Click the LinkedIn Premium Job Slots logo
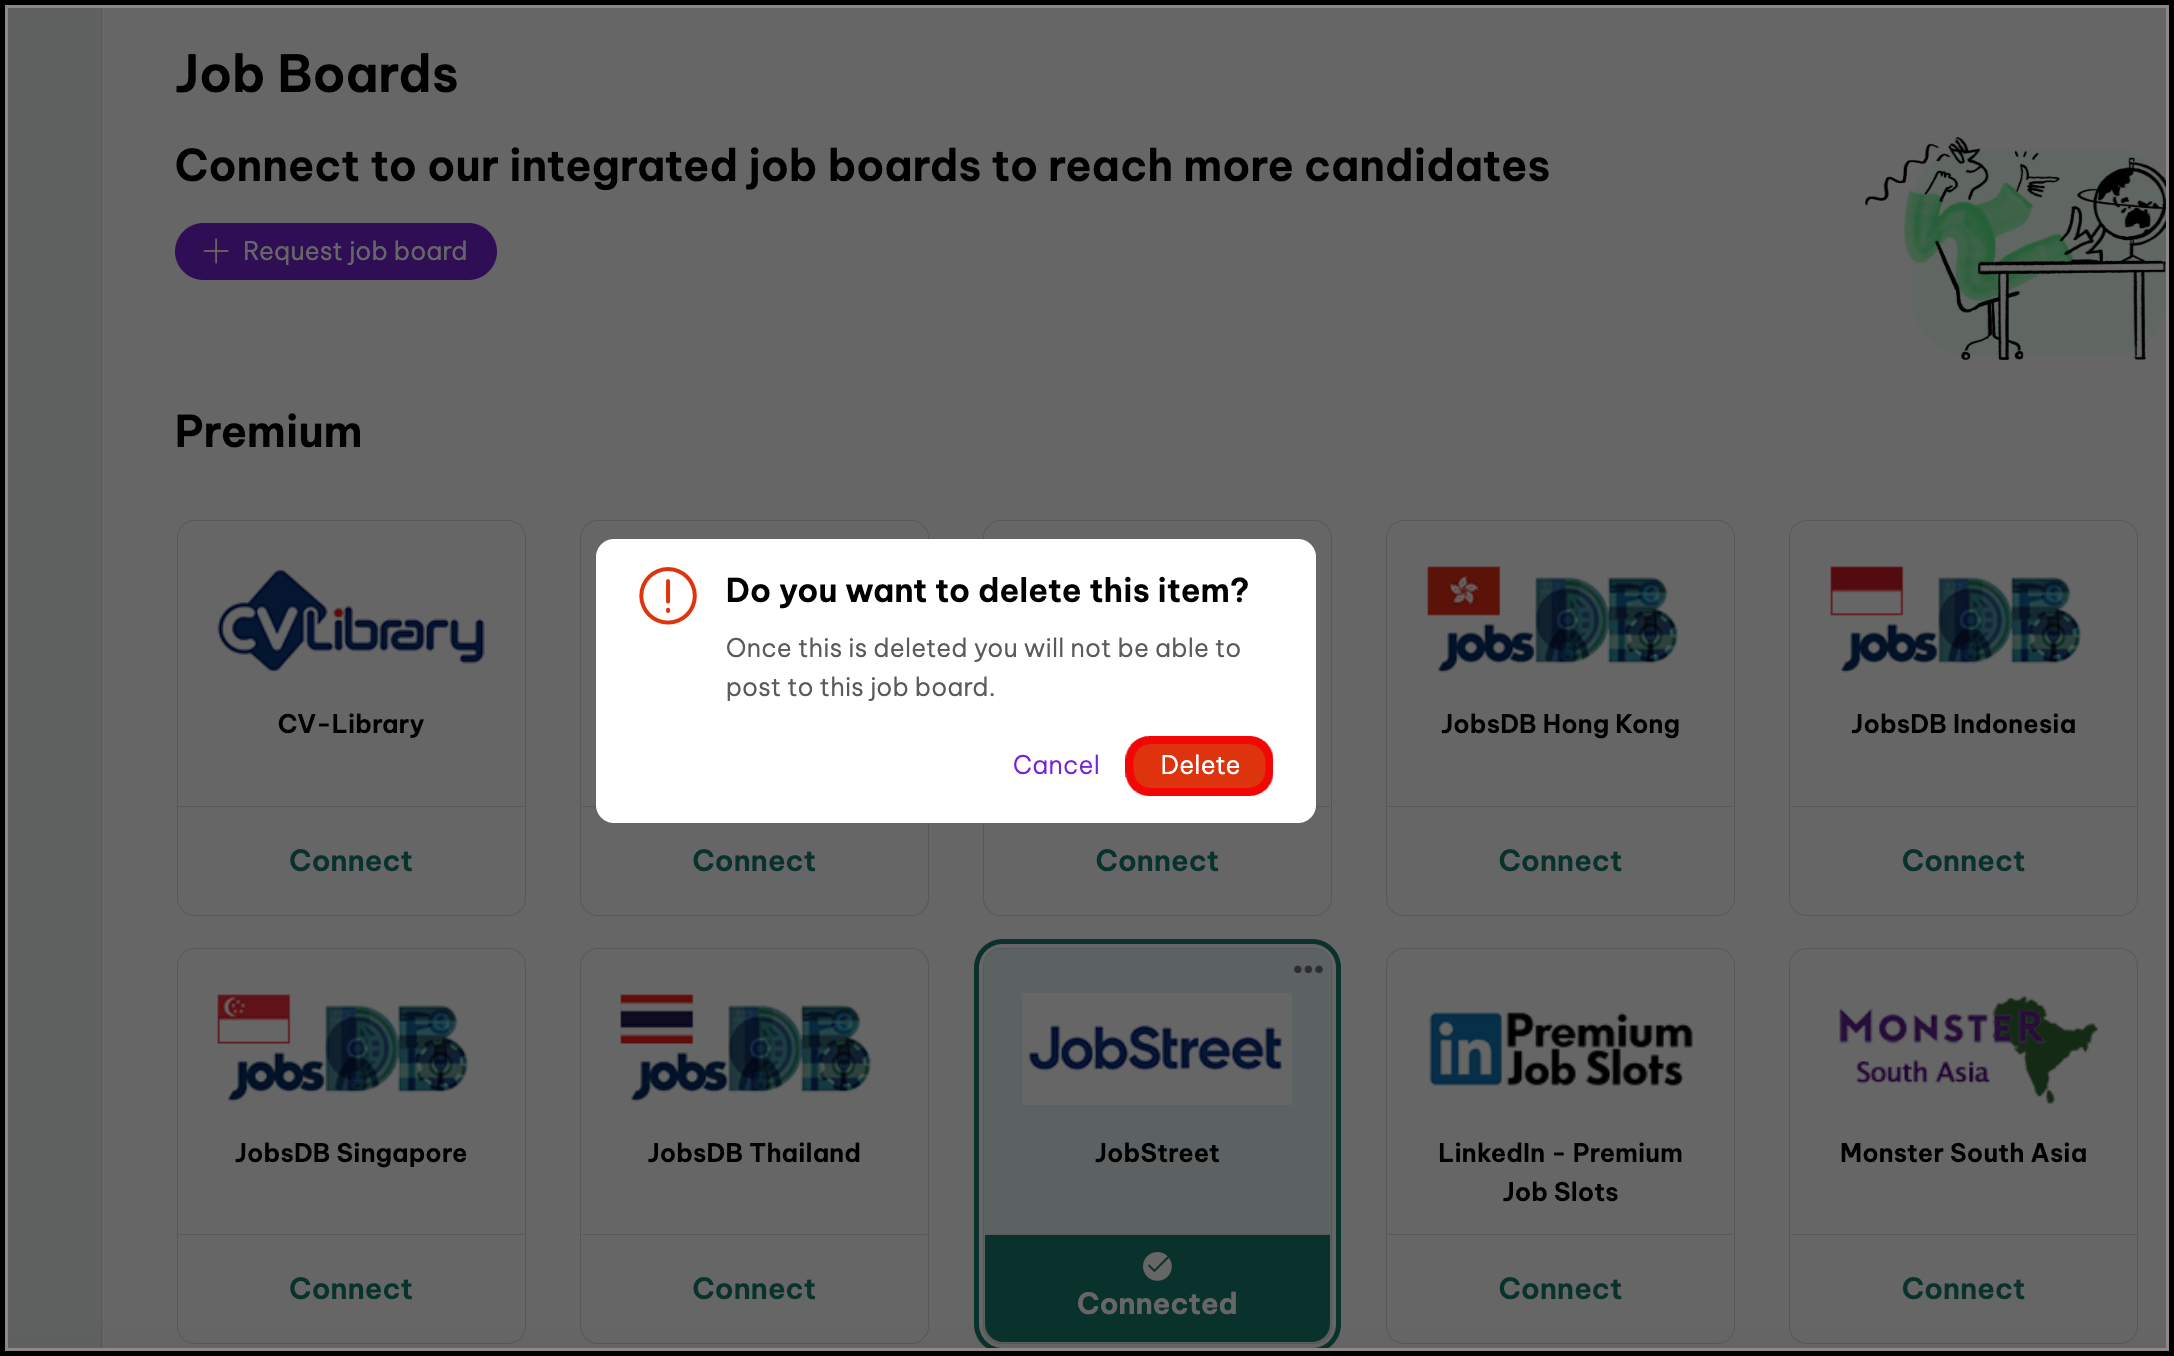Viewport: 2174px width, 1356px height. coord(1559,1048)
